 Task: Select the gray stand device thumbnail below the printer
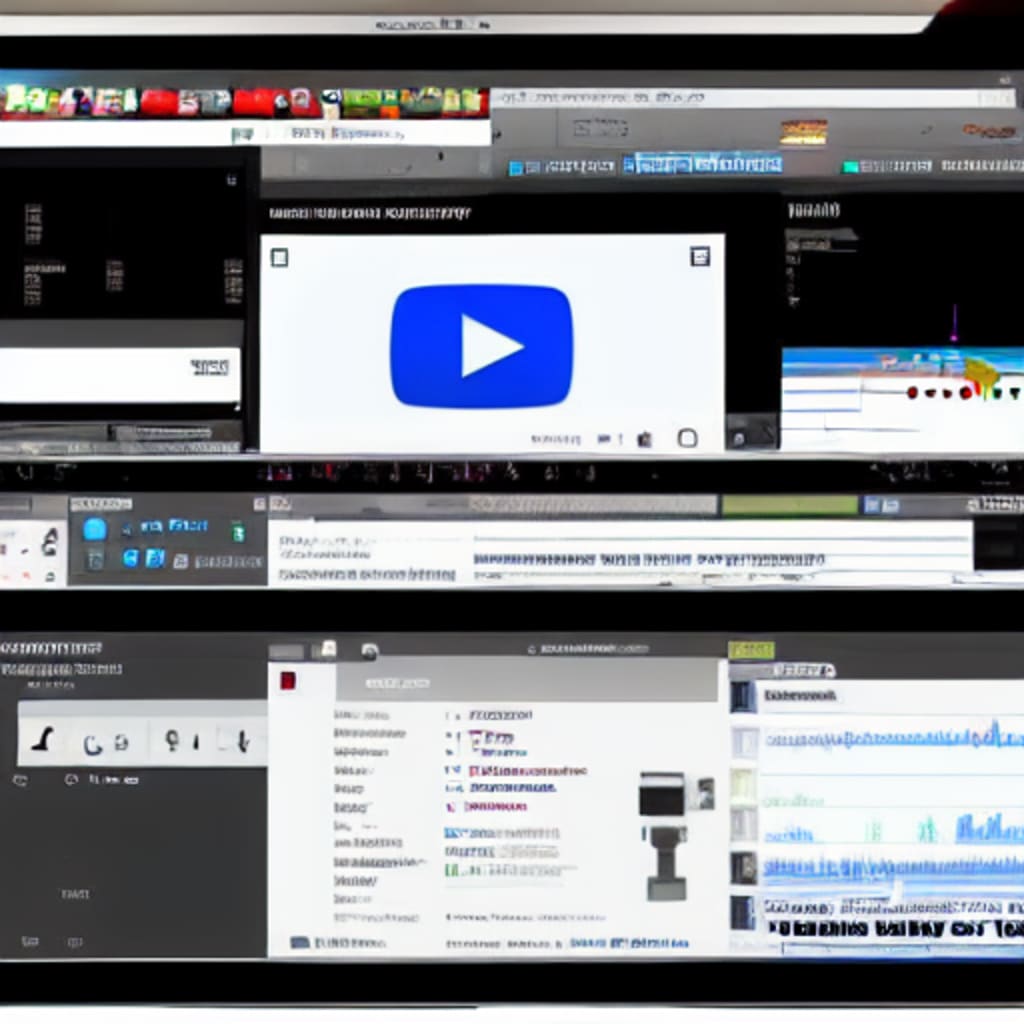[x=666, y=863]
